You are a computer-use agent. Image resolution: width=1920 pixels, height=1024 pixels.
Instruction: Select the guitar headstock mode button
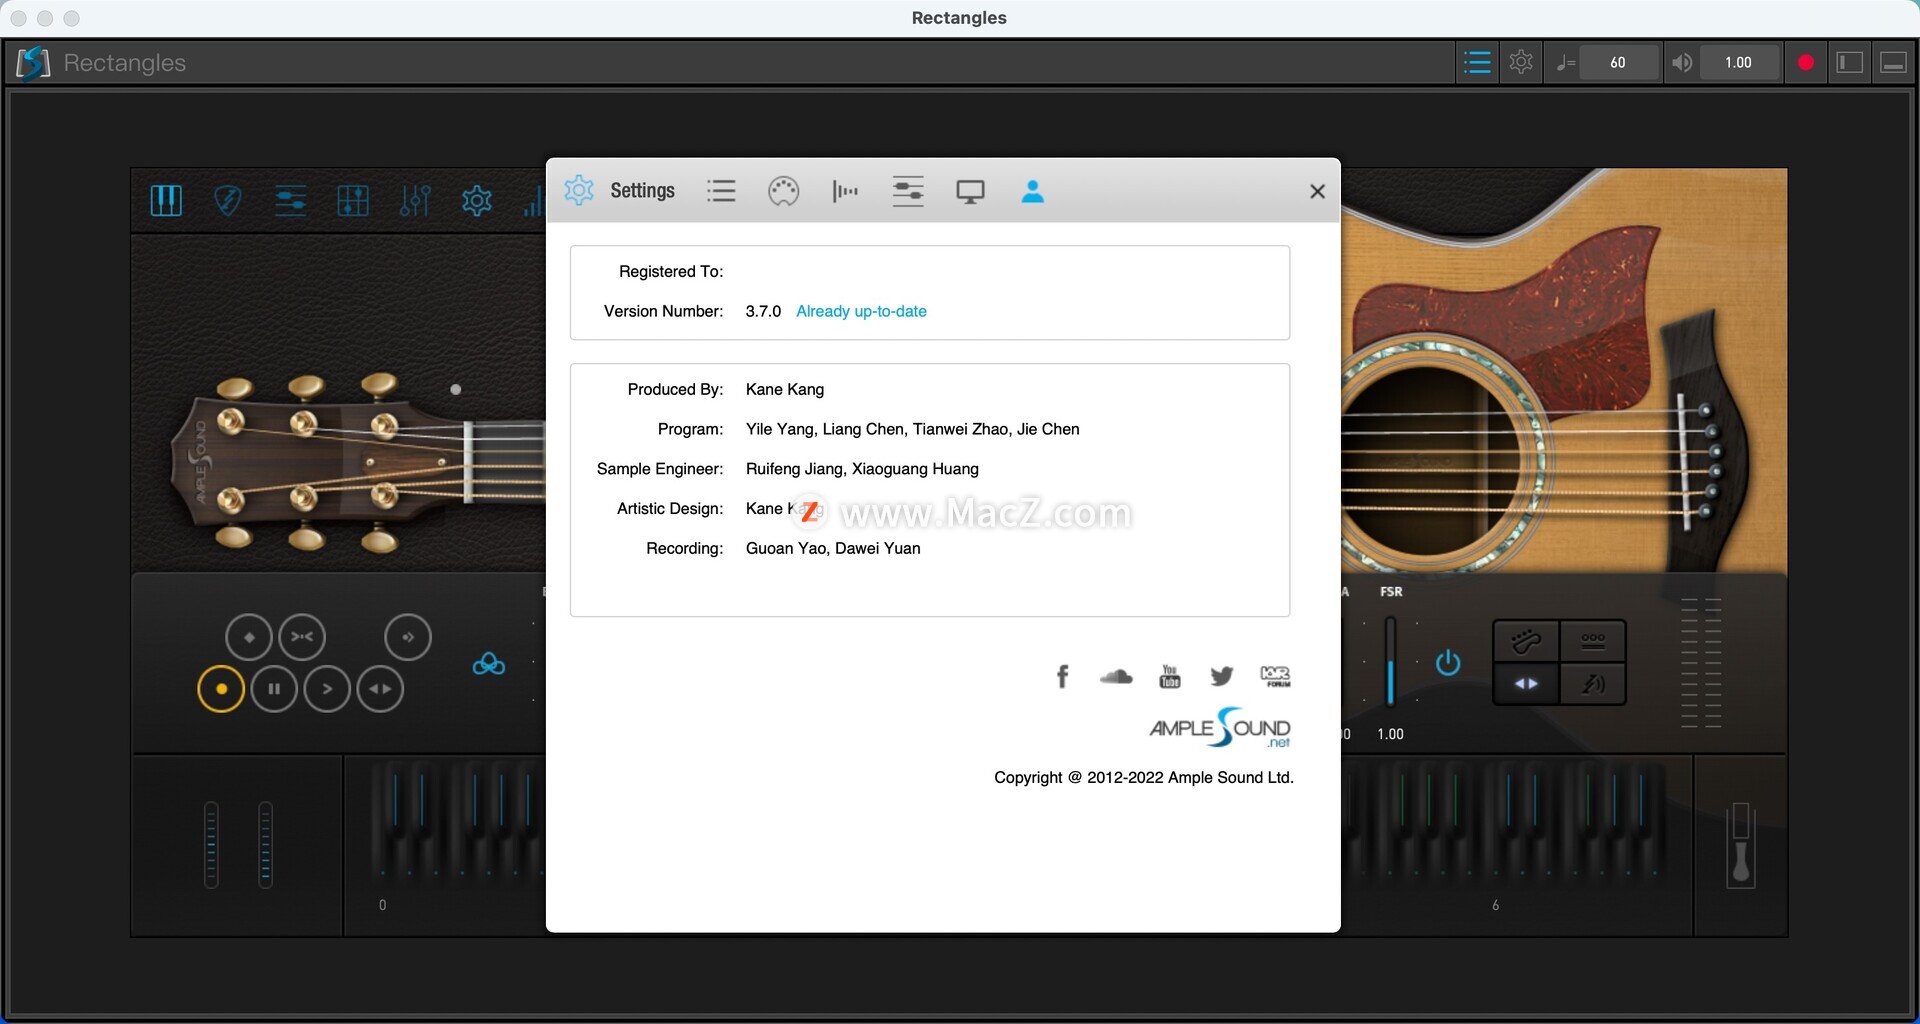coord(1526,641)
